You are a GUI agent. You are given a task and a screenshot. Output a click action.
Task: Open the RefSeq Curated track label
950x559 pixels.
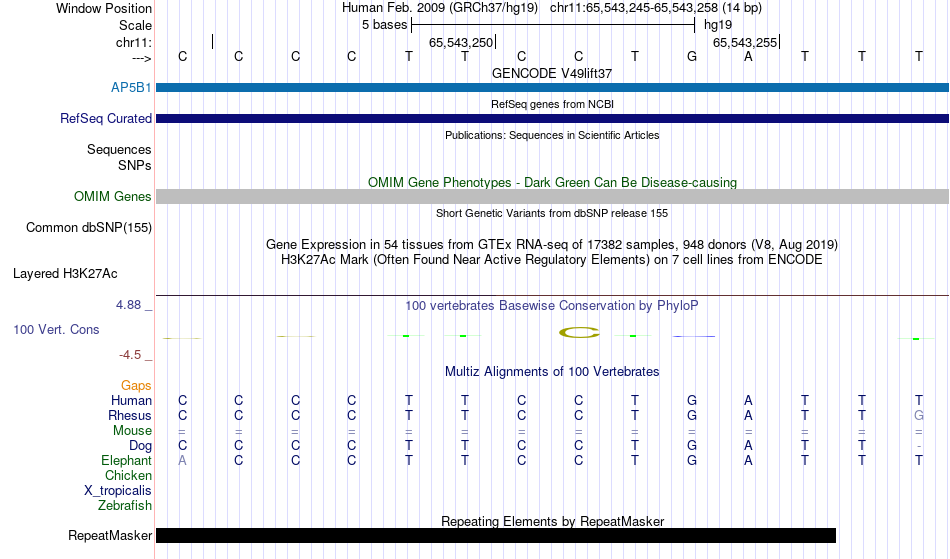coord(105,119)
